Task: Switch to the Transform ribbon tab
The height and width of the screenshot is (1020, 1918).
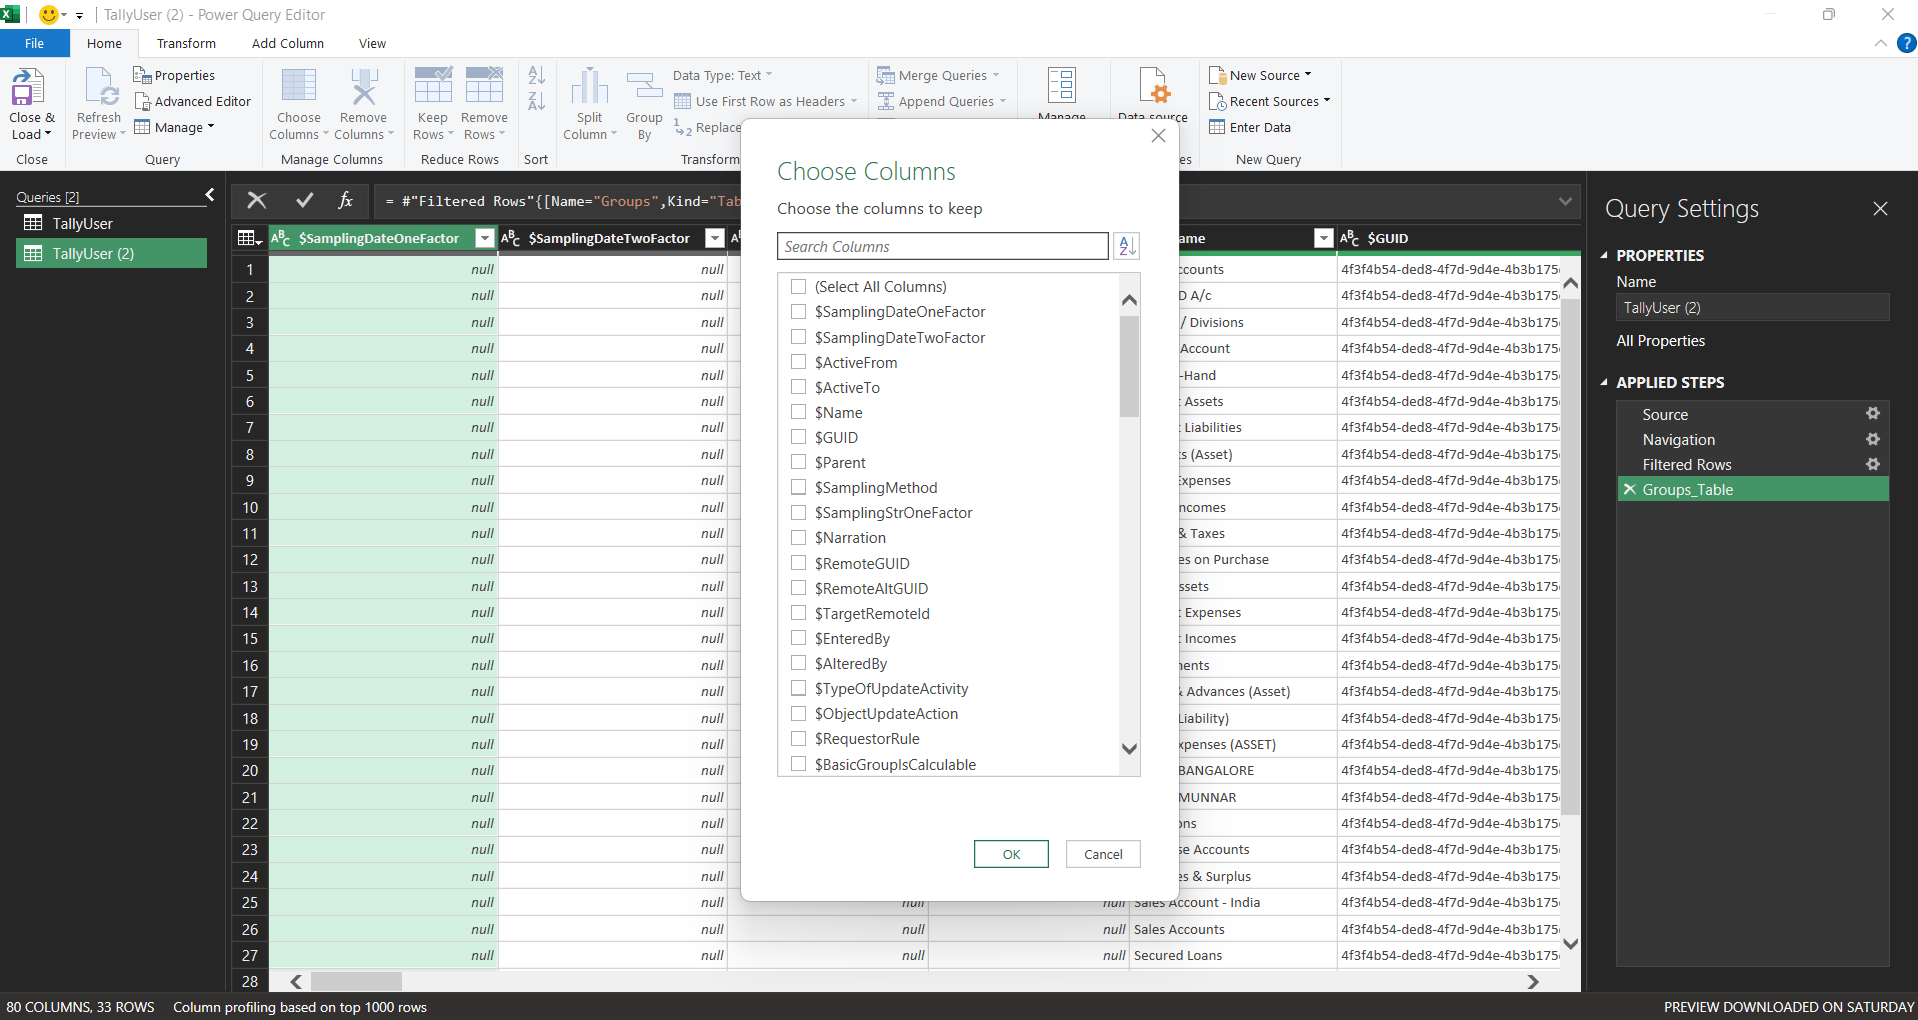Action: (186, 44)
